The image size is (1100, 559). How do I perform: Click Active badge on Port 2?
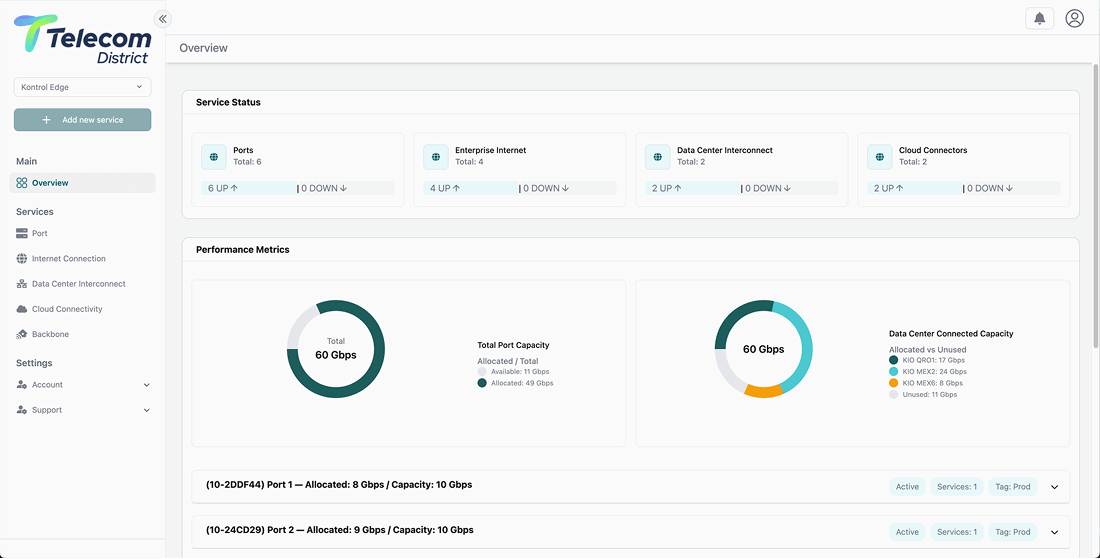[x=907, y=532]
